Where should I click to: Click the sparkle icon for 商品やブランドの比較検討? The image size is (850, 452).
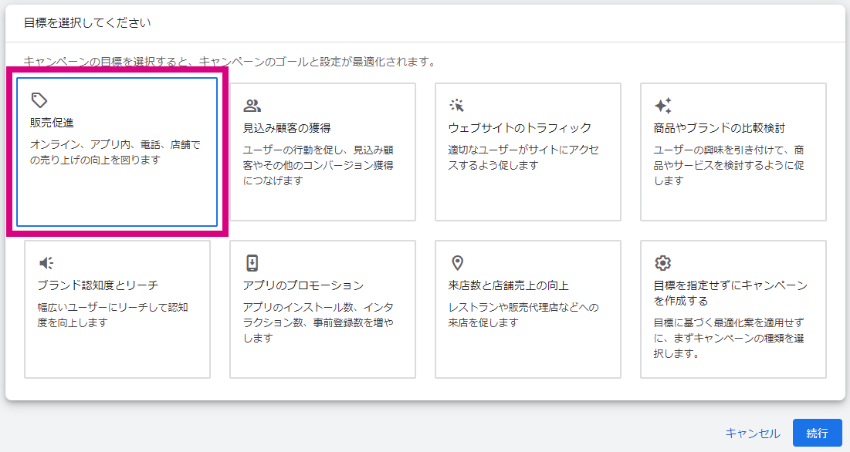coord(663,106)
